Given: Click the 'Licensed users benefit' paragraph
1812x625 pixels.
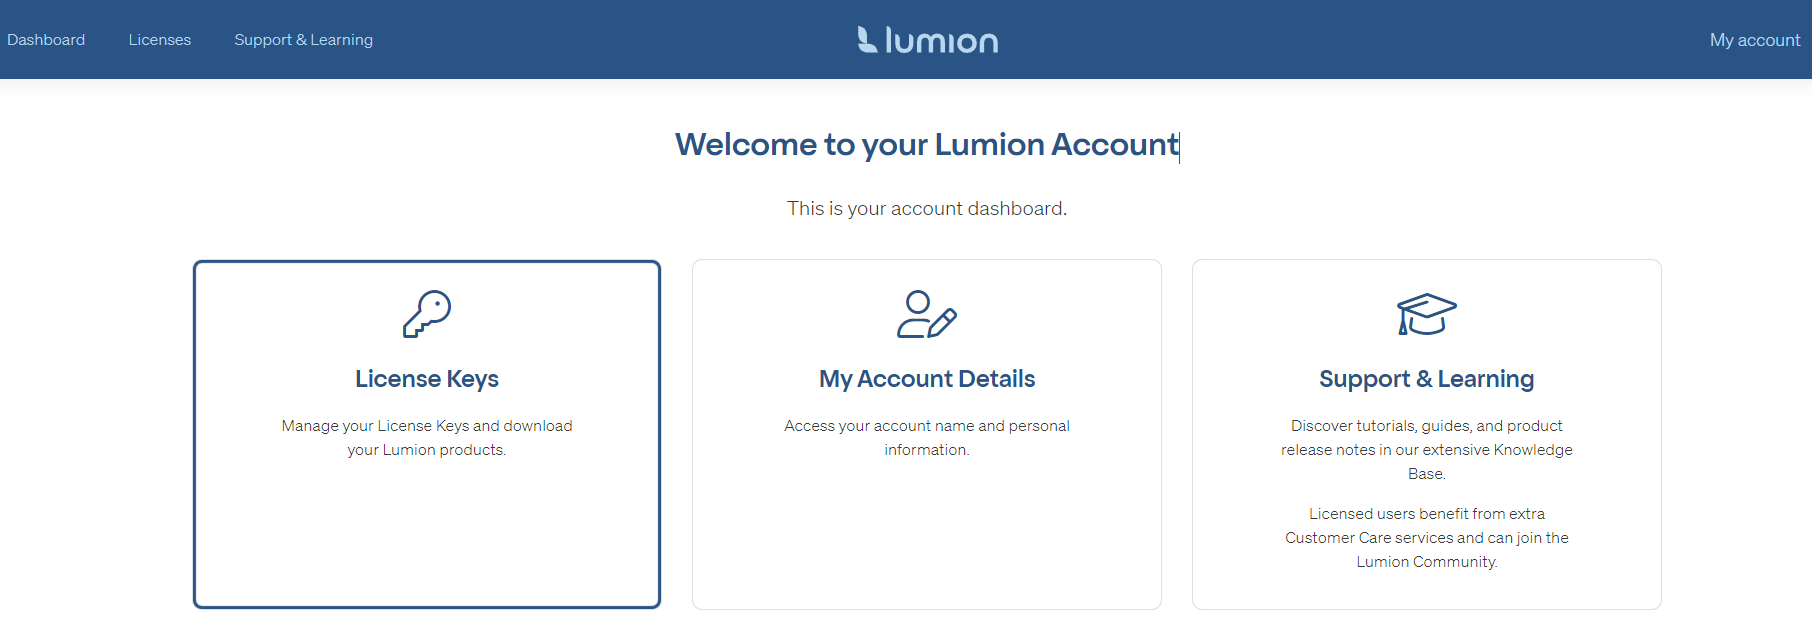Looking at the screenshot, I should pos(1426,538).
